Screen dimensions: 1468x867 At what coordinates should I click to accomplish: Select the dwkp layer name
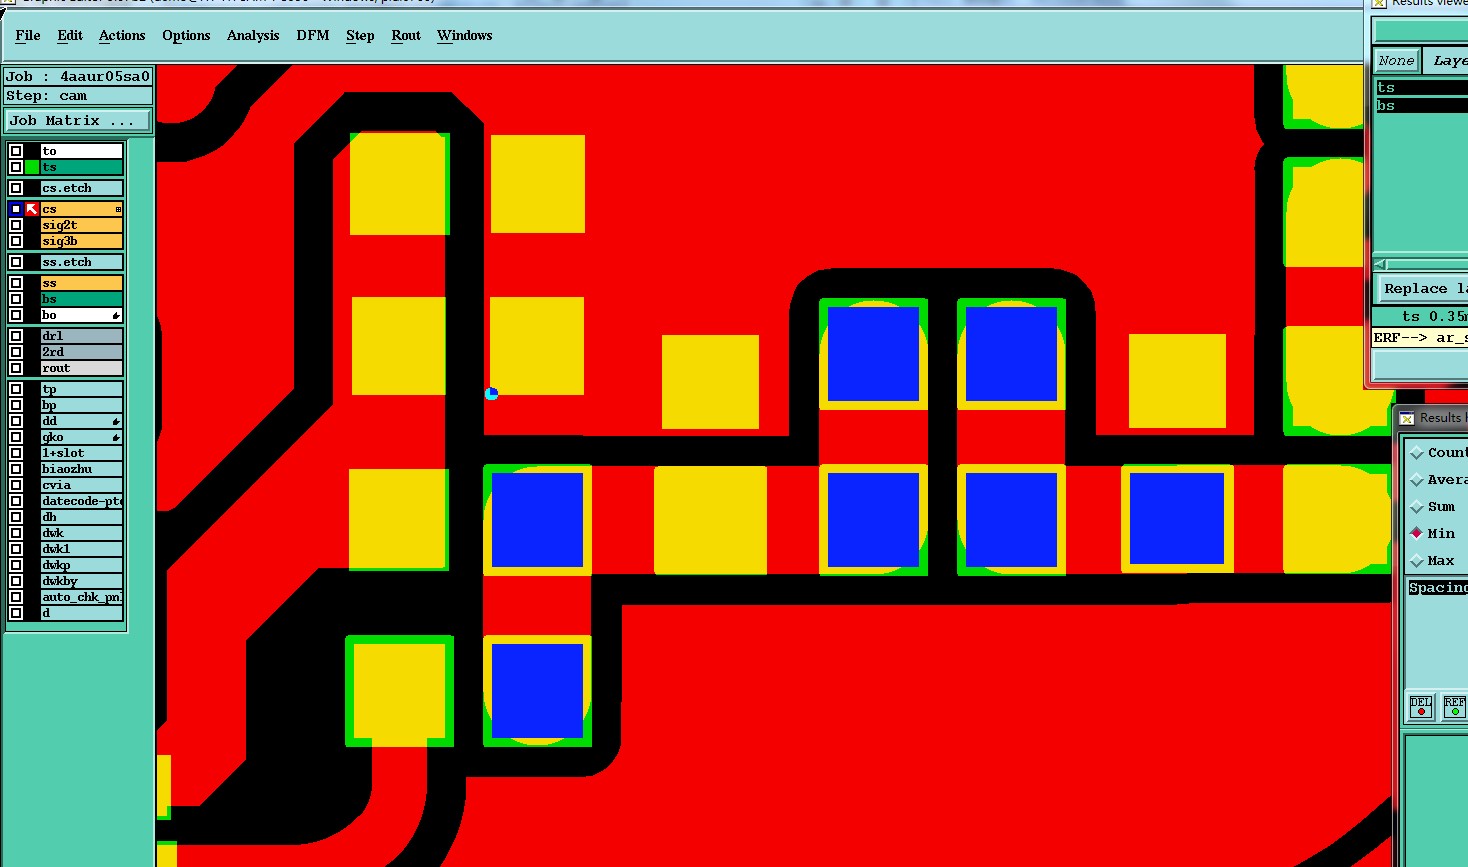(x=81, y=565)
